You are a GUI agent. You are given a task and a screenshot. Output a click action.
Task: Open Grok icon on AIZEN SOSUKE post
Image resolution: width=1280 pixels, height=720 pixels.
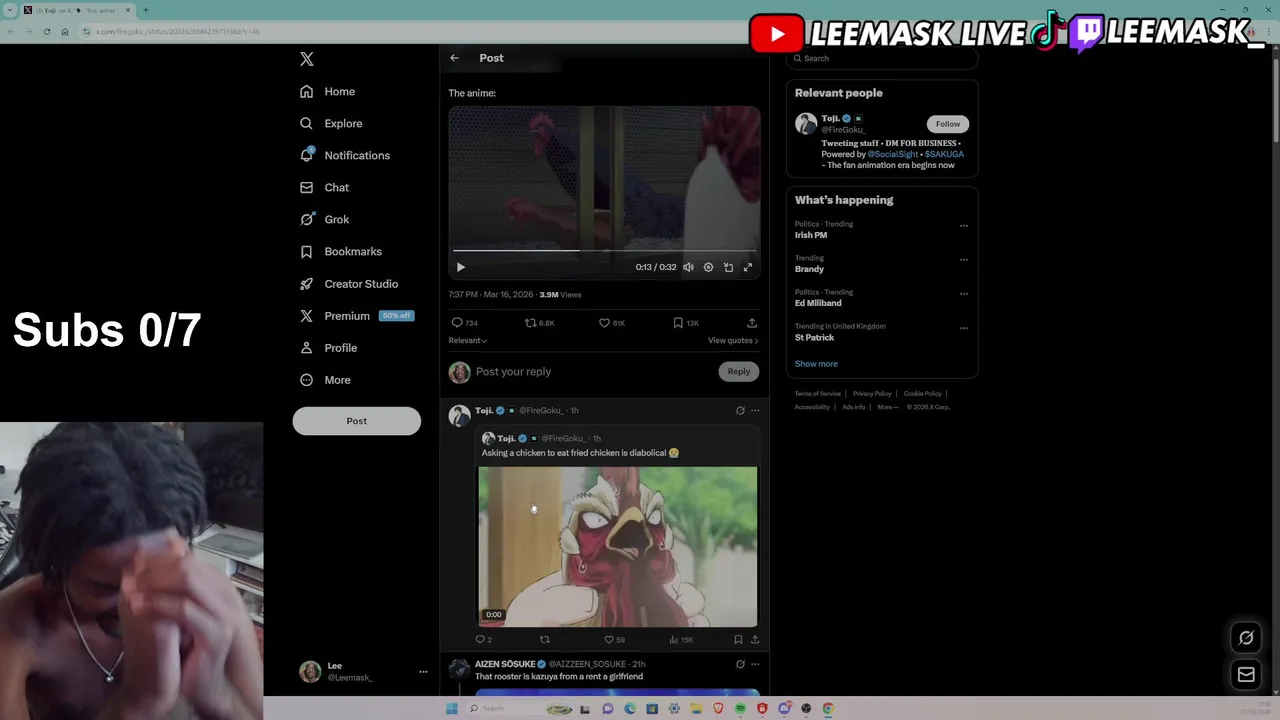(740, 664)
